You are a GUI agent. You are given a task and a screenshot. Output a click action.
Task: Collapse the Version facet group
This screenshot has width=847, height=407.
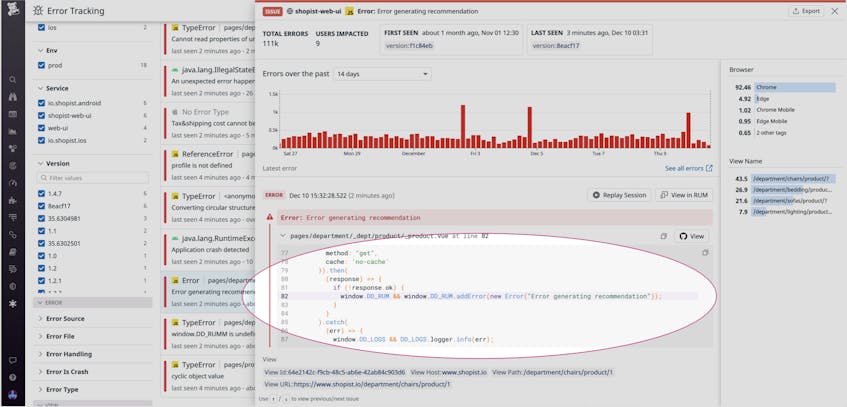click(41, 163)
